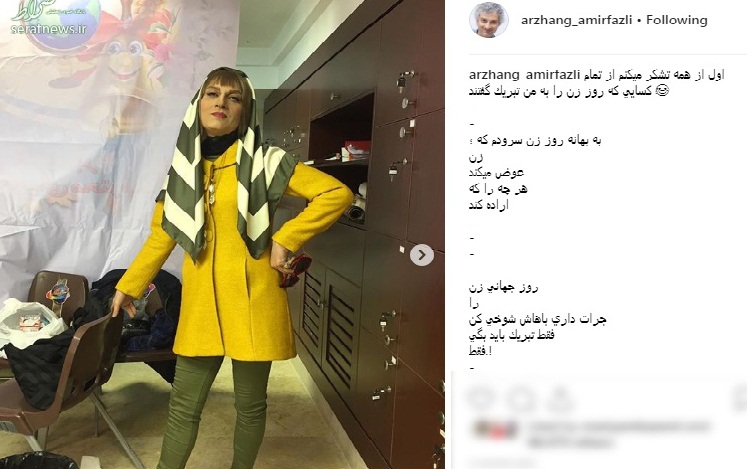This screenshot has width=755, height=469.
Task: Click the blurred liker avatars below icons
Action: pos(495,429)
